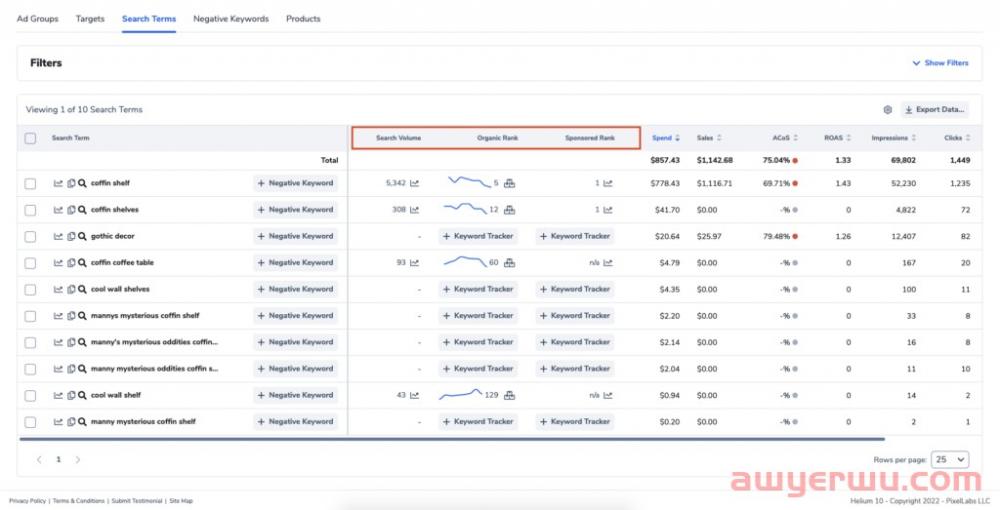Click Export Data button
This screenshot has width=1000, height=510.
point(934,110)
